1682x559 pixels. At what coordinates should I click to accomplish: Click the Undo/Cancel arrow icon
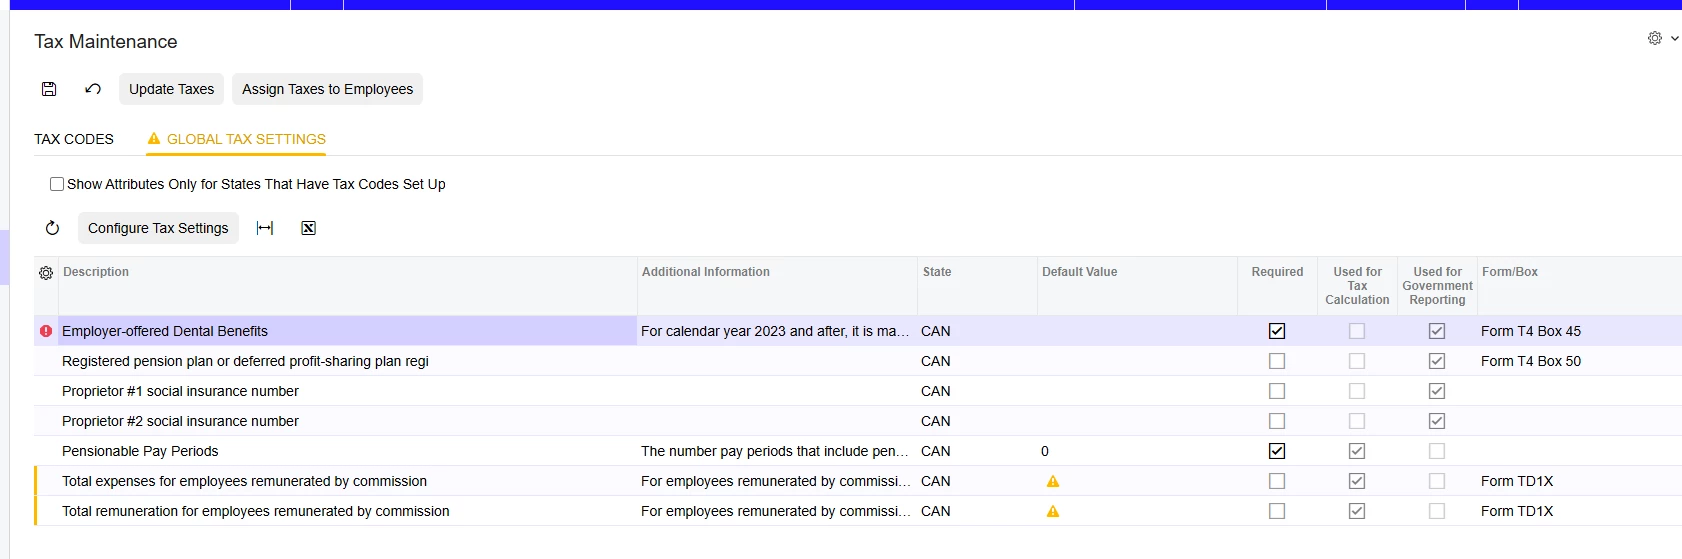click(93, 89)
